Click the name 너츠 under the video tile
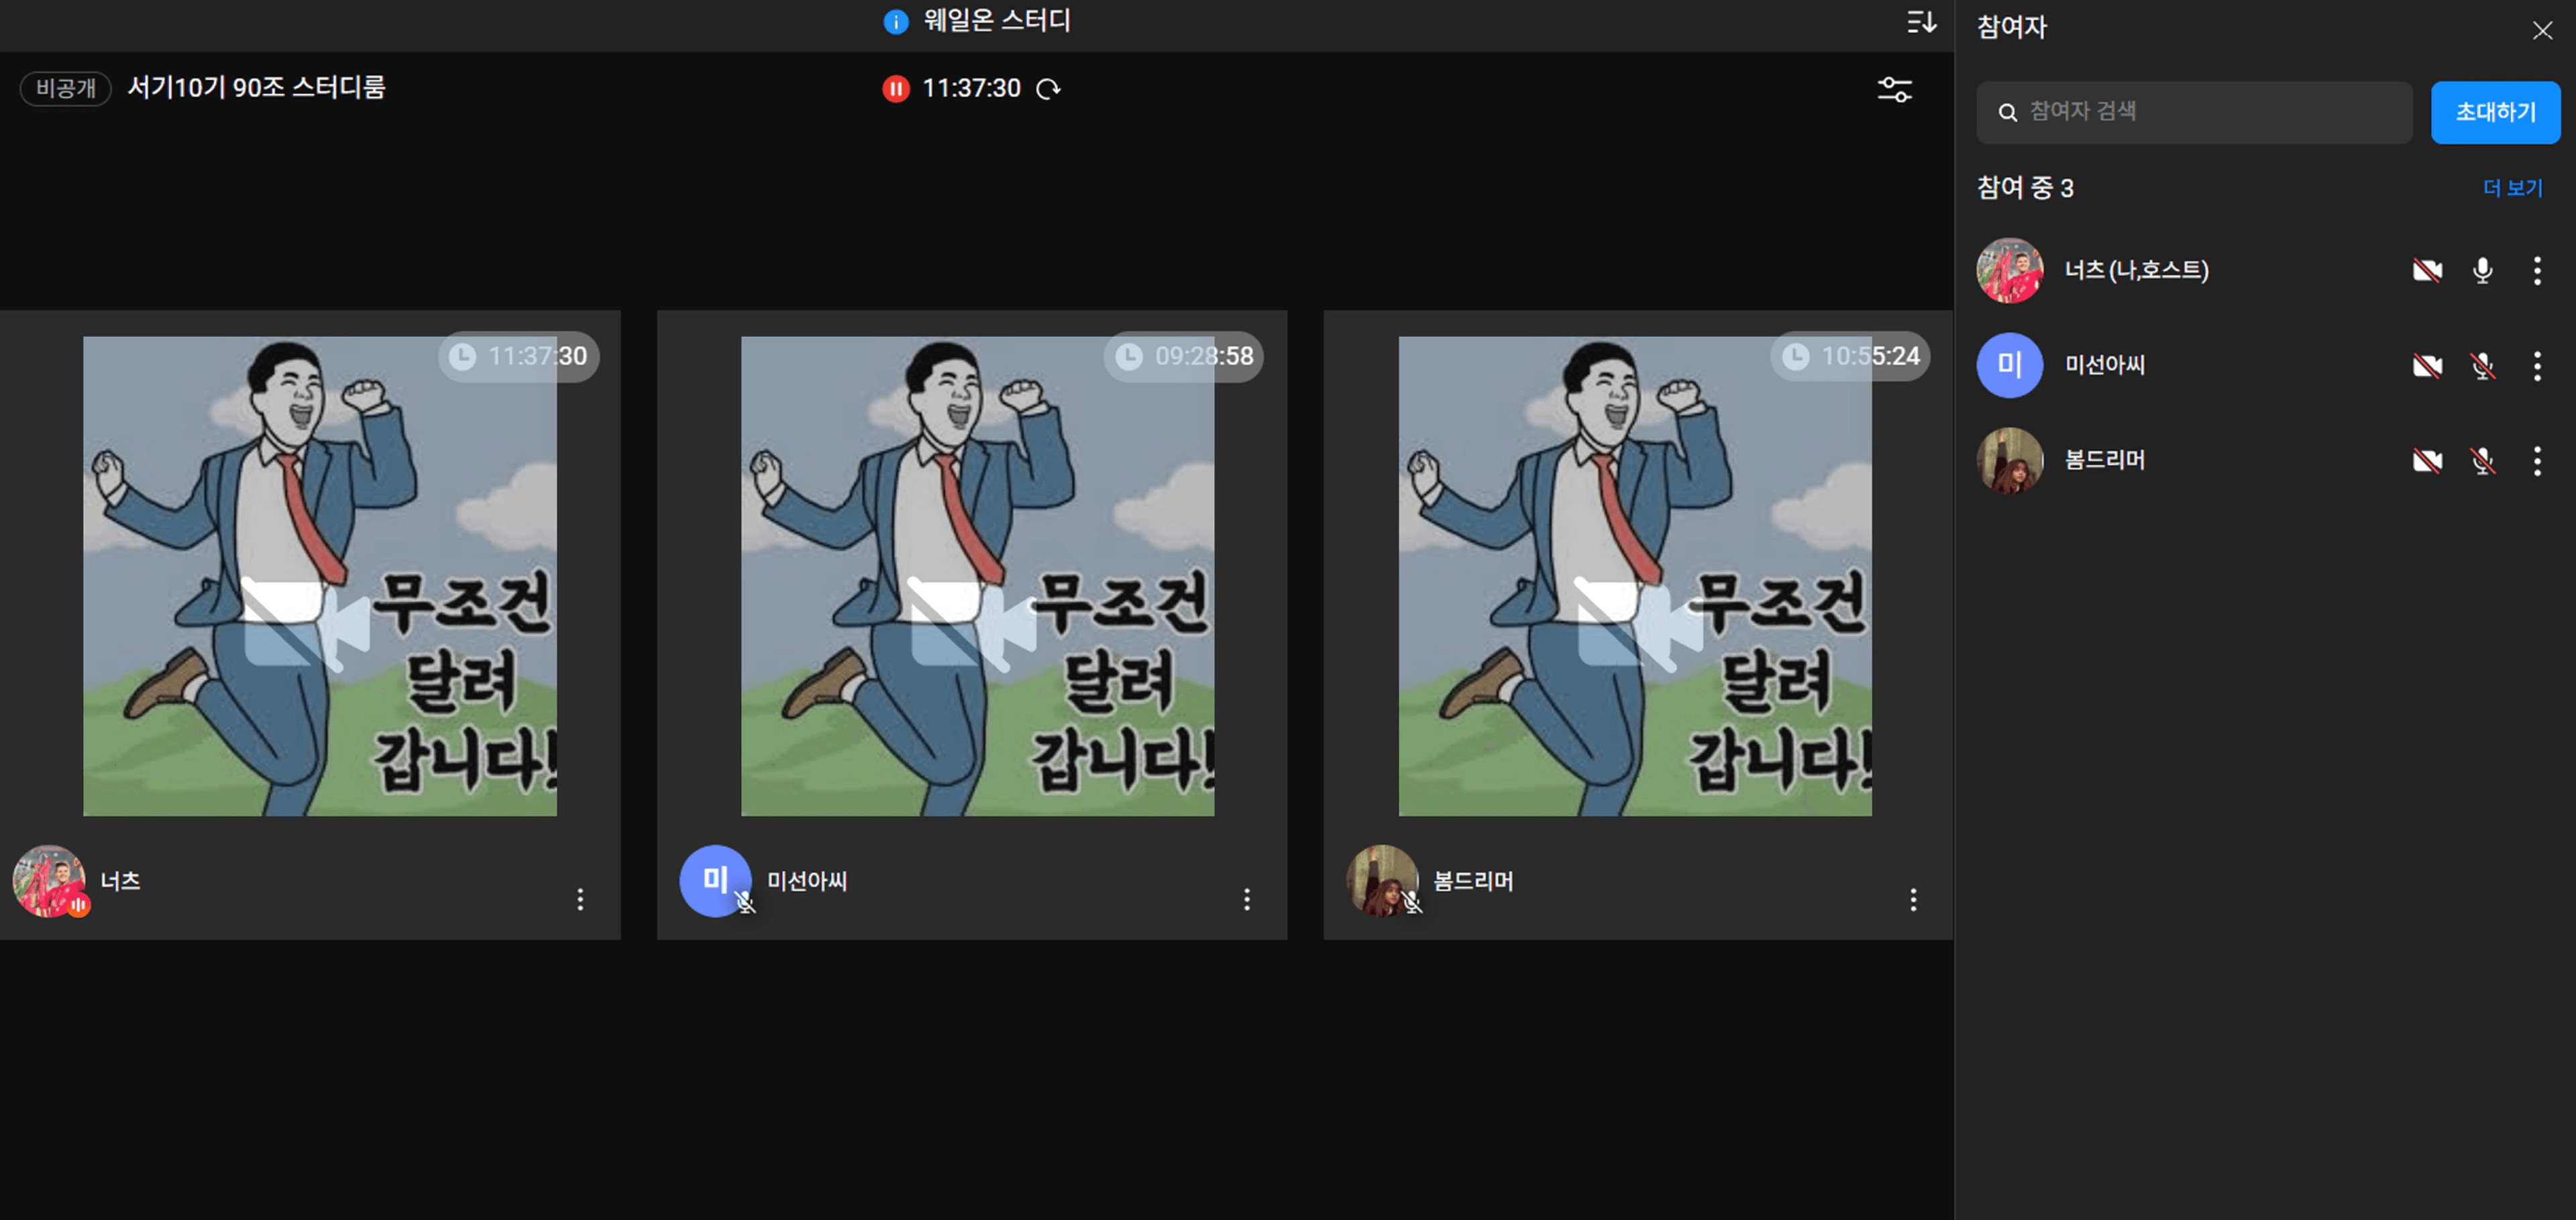Image resolution: width=2576 pixels, height=1220 pixels. pyautogui.click(x=120, y=881)
